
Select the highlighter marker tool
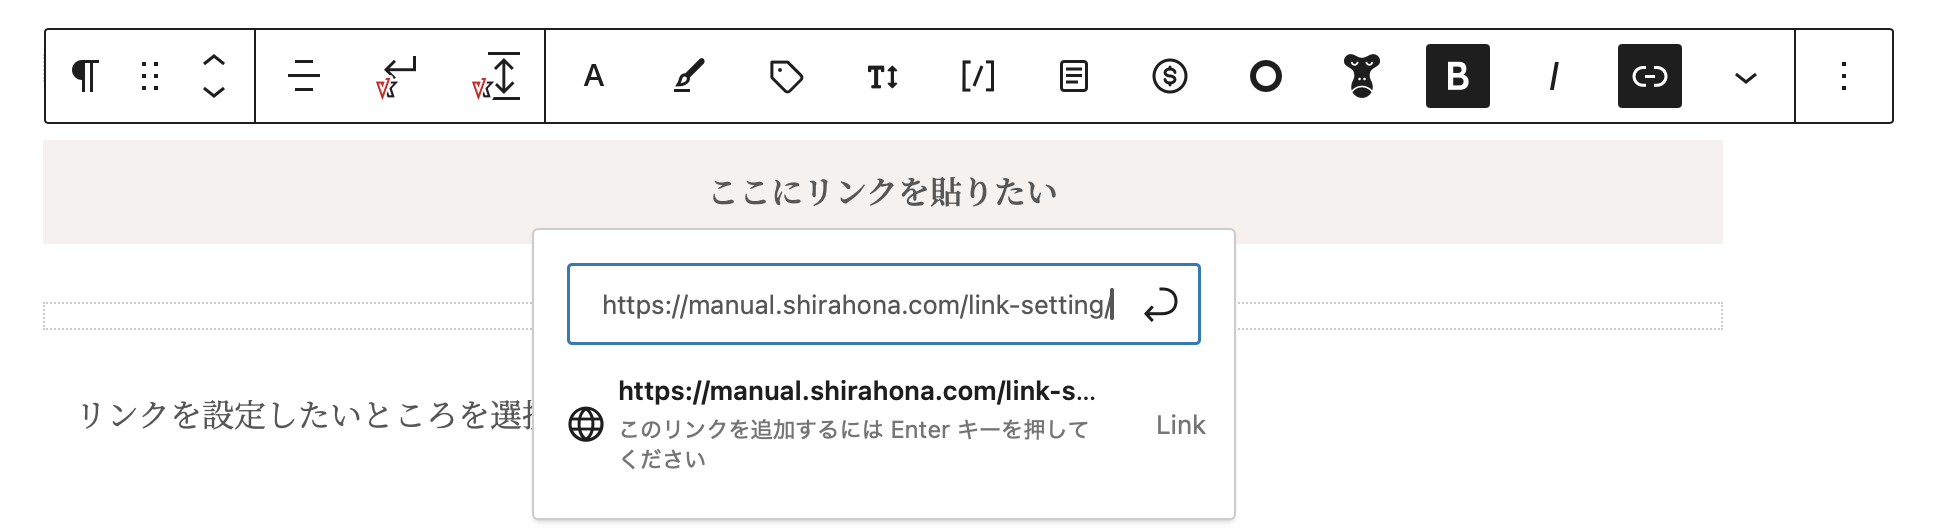pos(688,76)
